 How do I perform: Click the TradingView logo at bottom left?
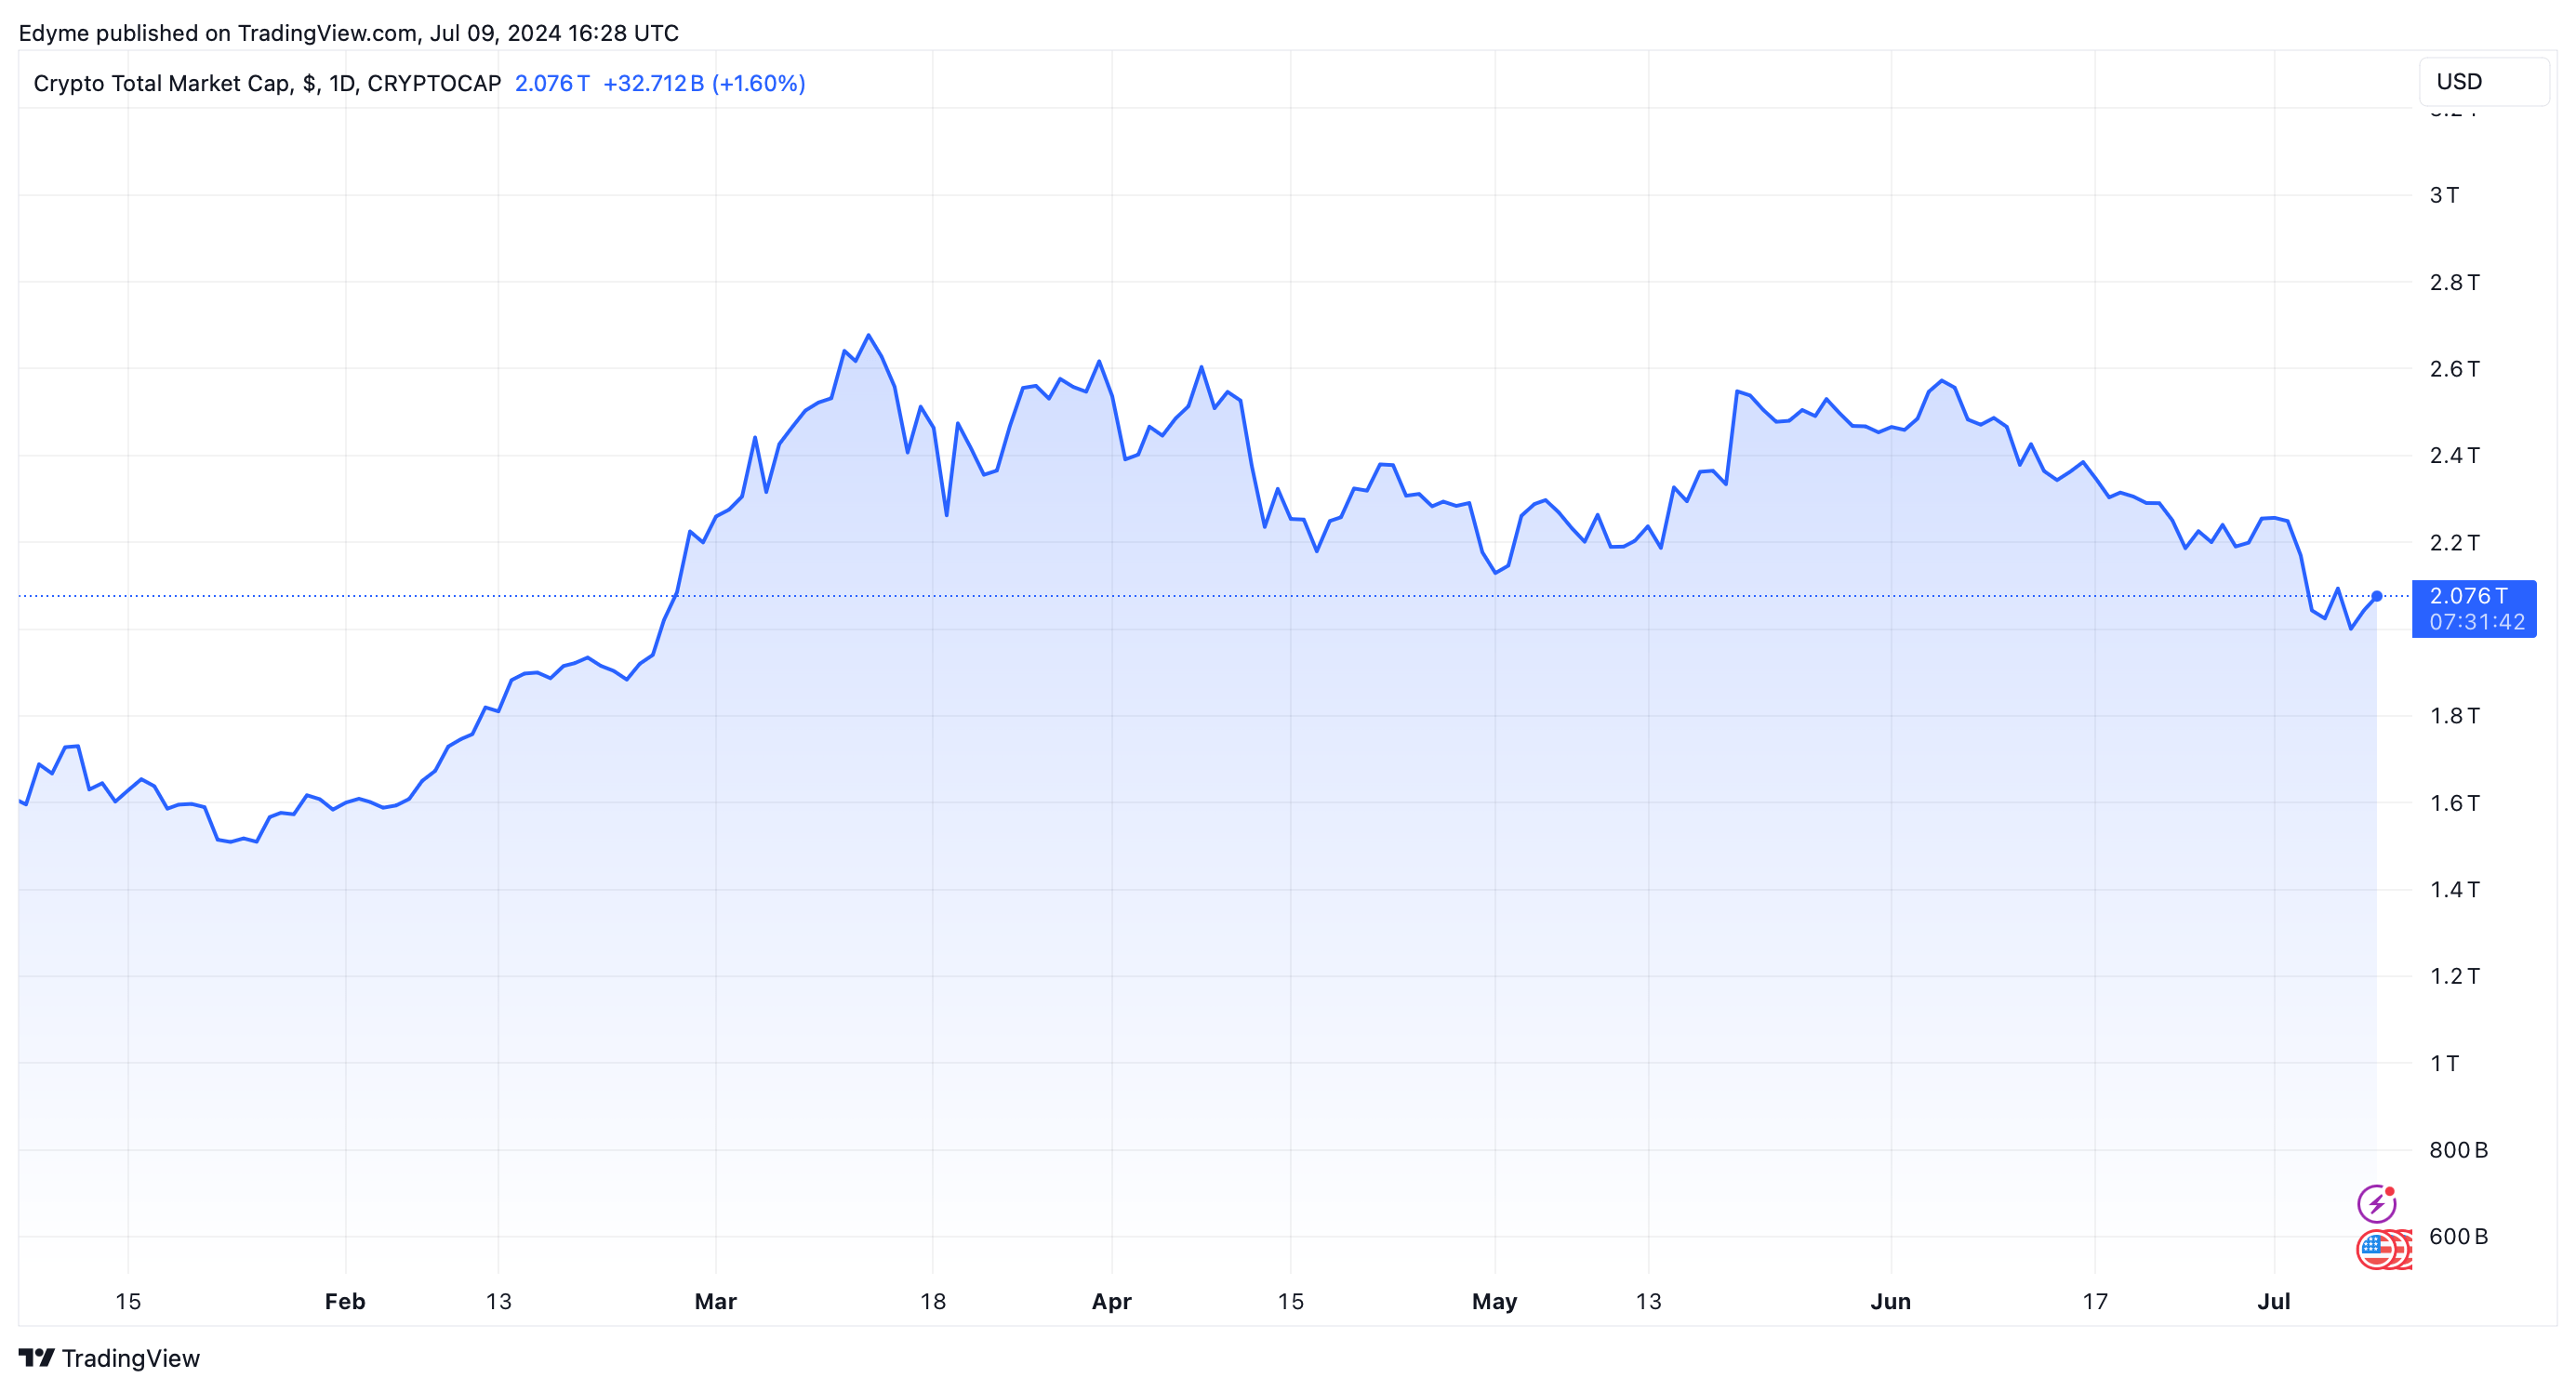(37, 1357)
